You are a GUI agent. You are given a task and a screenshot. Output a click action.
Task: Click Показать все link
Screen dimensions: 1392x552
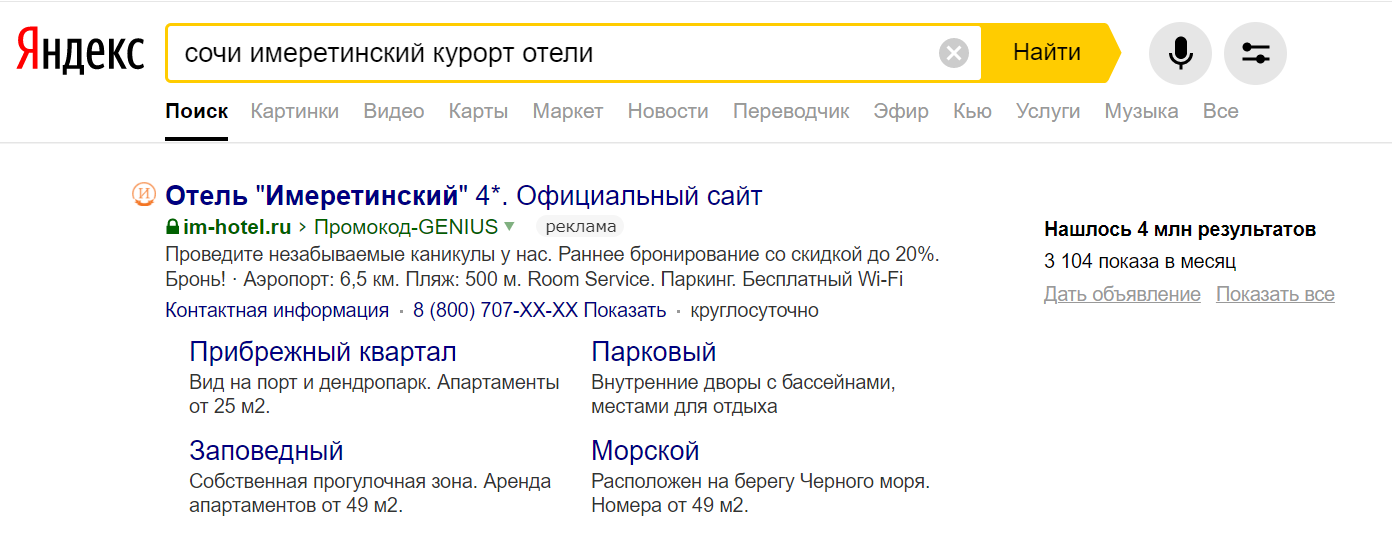coord(1275,294)
